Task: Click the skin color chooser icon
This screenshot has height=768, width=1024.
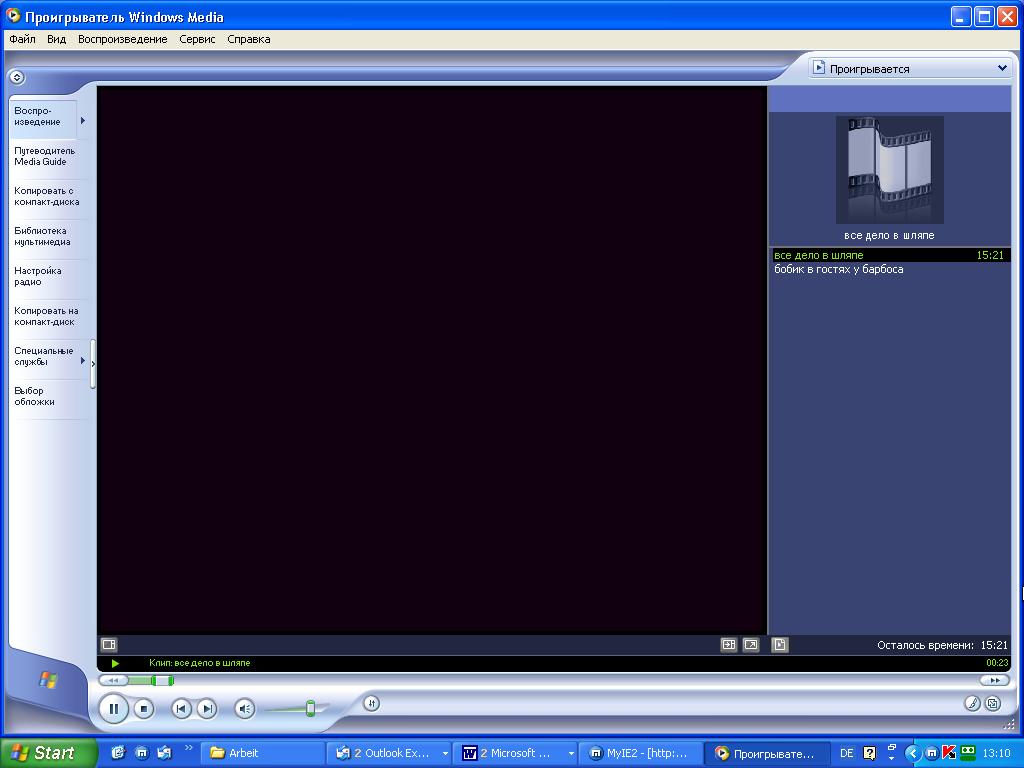Action: [x=972, y=703]
